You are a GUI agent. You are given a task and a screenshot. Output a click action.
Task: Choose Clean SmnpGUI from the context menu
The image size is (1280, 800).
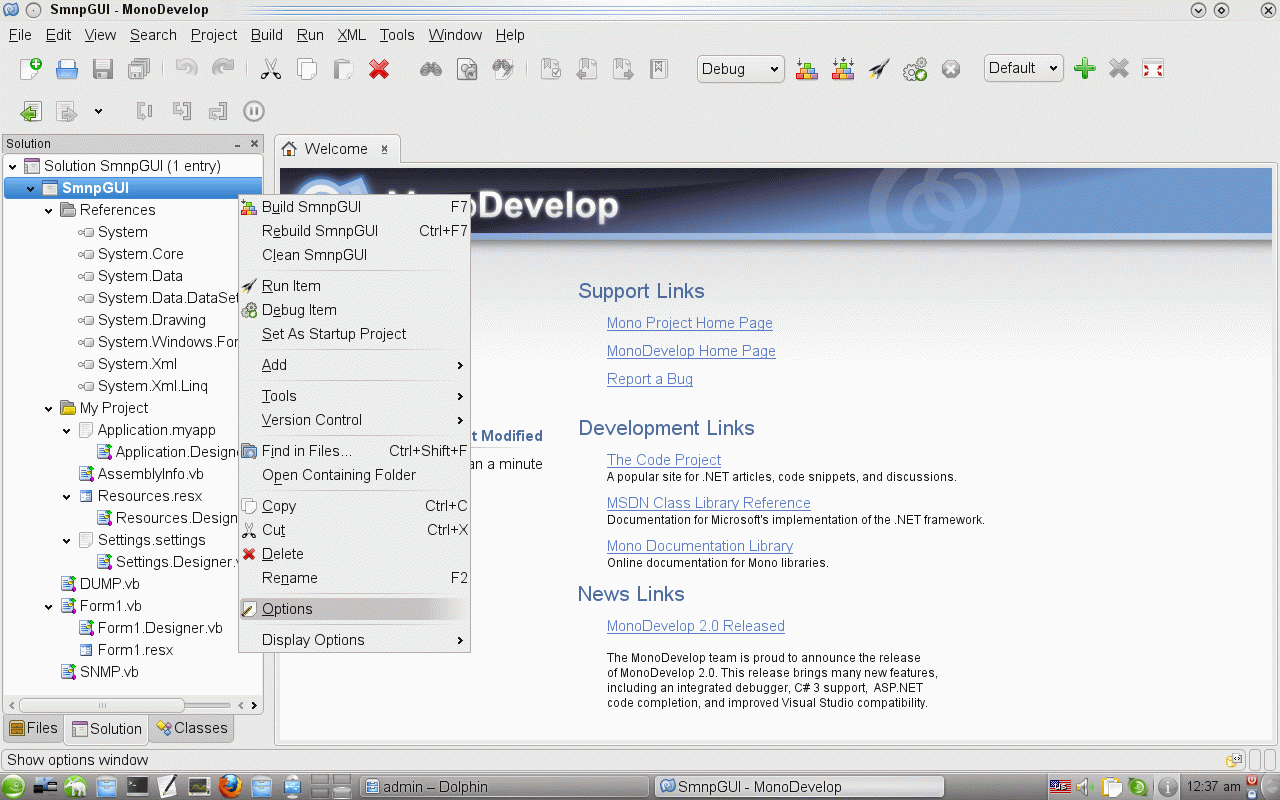(x=354, y=255)
